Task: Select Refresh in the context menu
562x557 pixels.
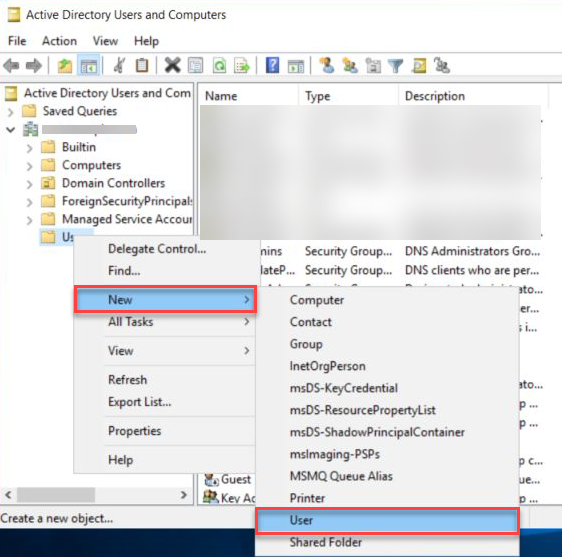Action: pos(165,380)
